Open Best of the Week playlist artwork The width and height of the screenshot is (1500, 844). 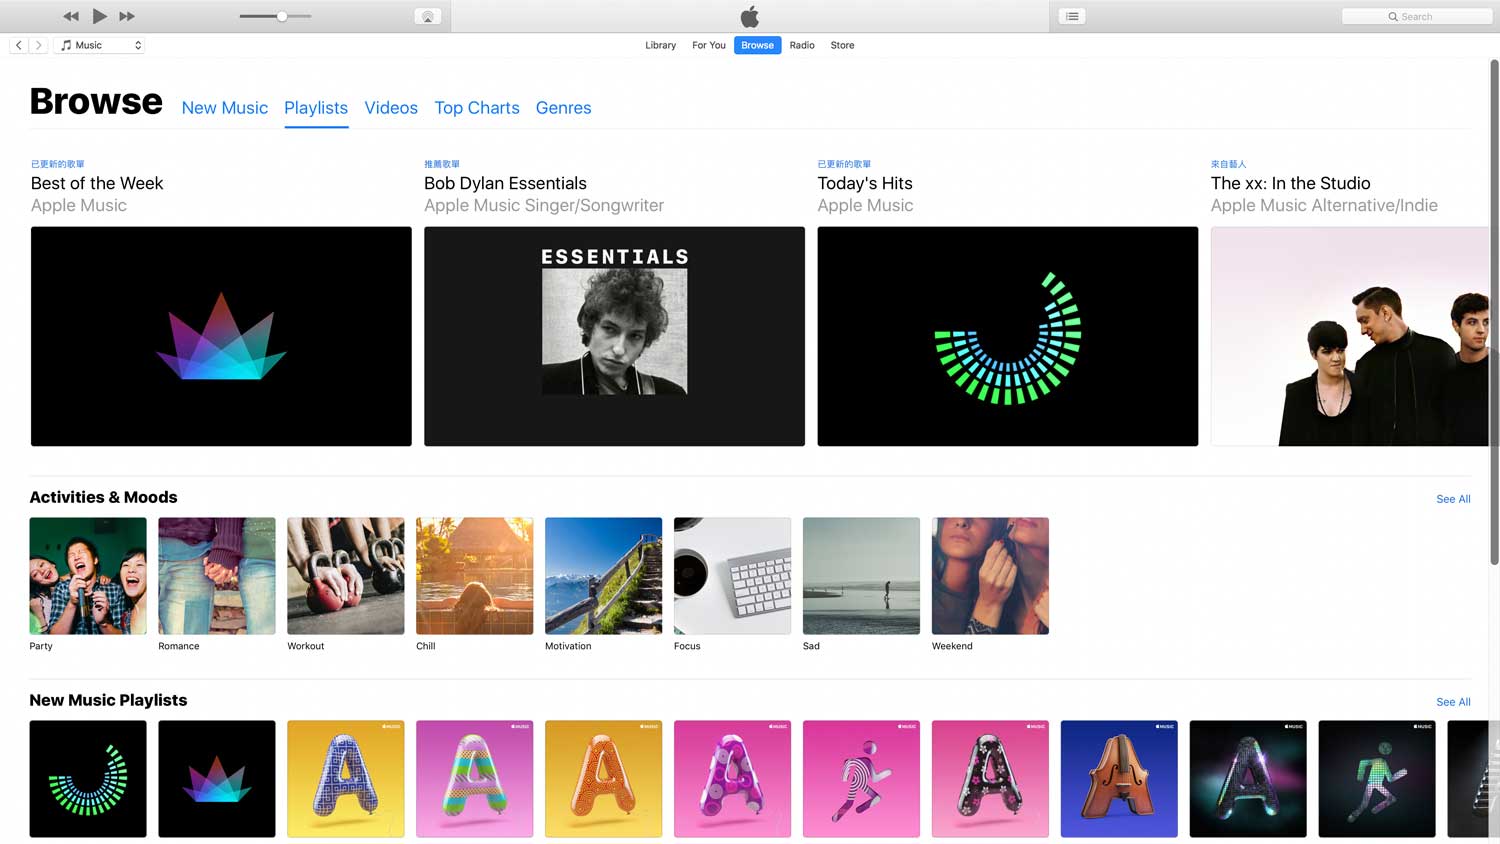221,336
